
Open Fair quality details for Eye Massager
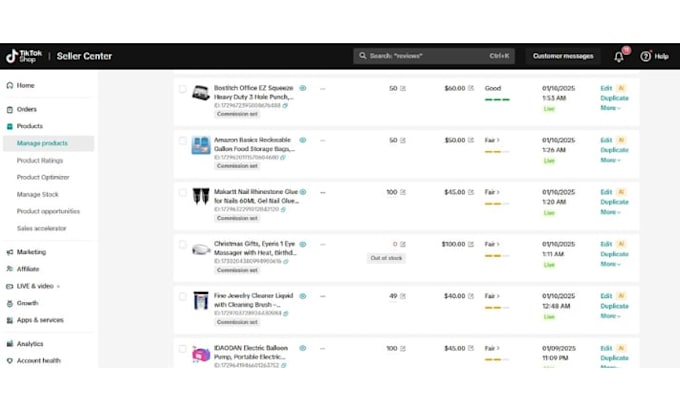(492, 244)
